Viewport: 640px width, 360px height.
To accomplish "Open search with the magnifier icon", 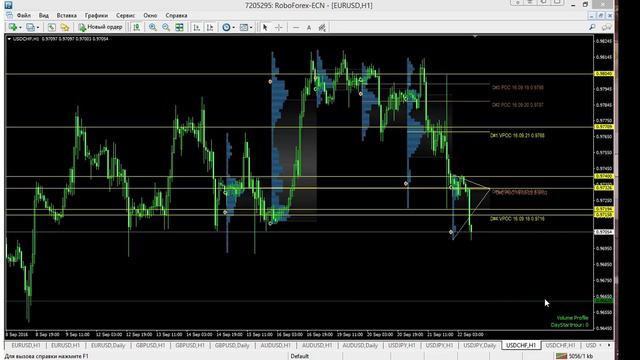I will pyautogui.click(x=592, y=27).
